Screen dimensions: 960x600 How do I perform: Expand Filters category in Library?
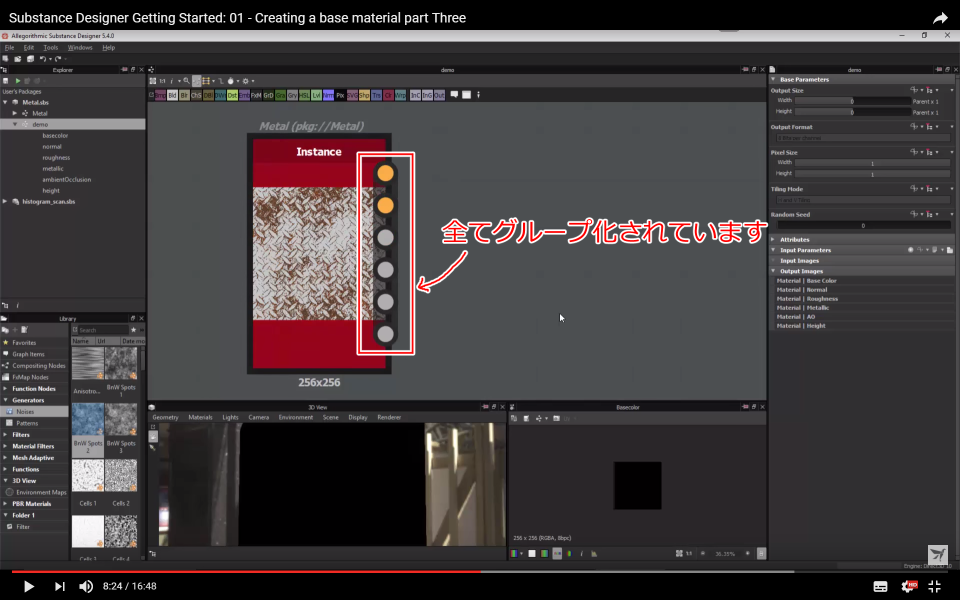6,435
